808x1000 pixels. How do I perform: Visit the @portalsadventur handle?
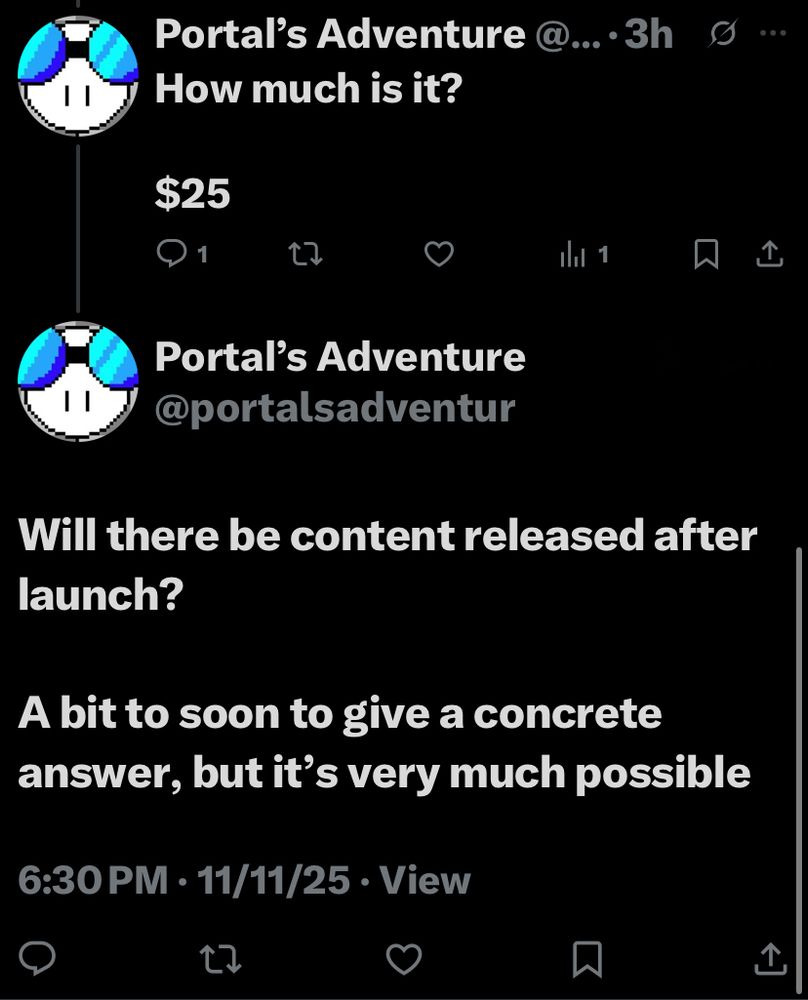click(335, 409)
